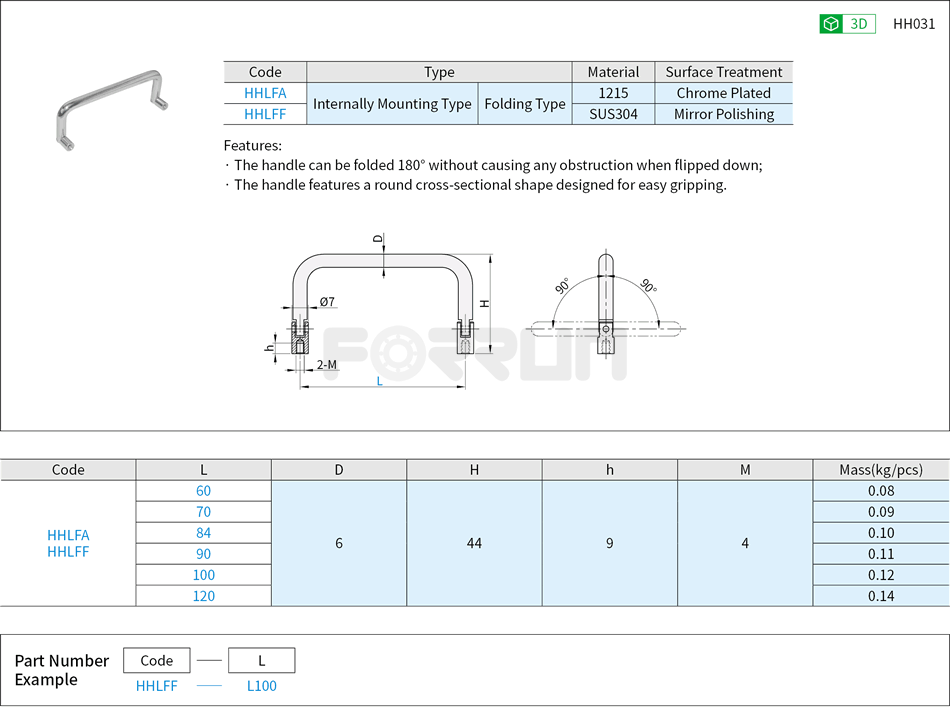Click the H dimension value 44

(475, 544)
